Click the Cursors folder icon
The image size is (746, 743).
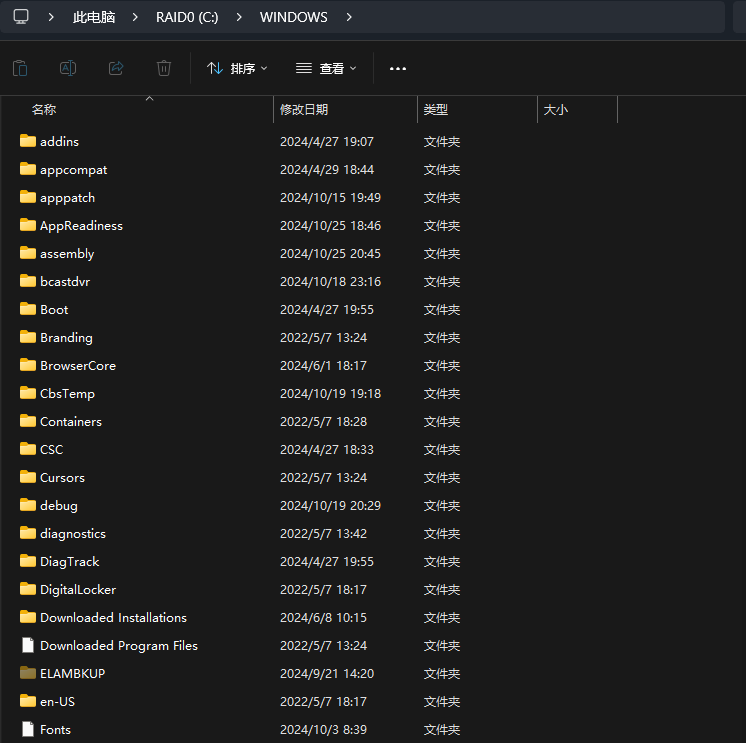tap(28, 477)
